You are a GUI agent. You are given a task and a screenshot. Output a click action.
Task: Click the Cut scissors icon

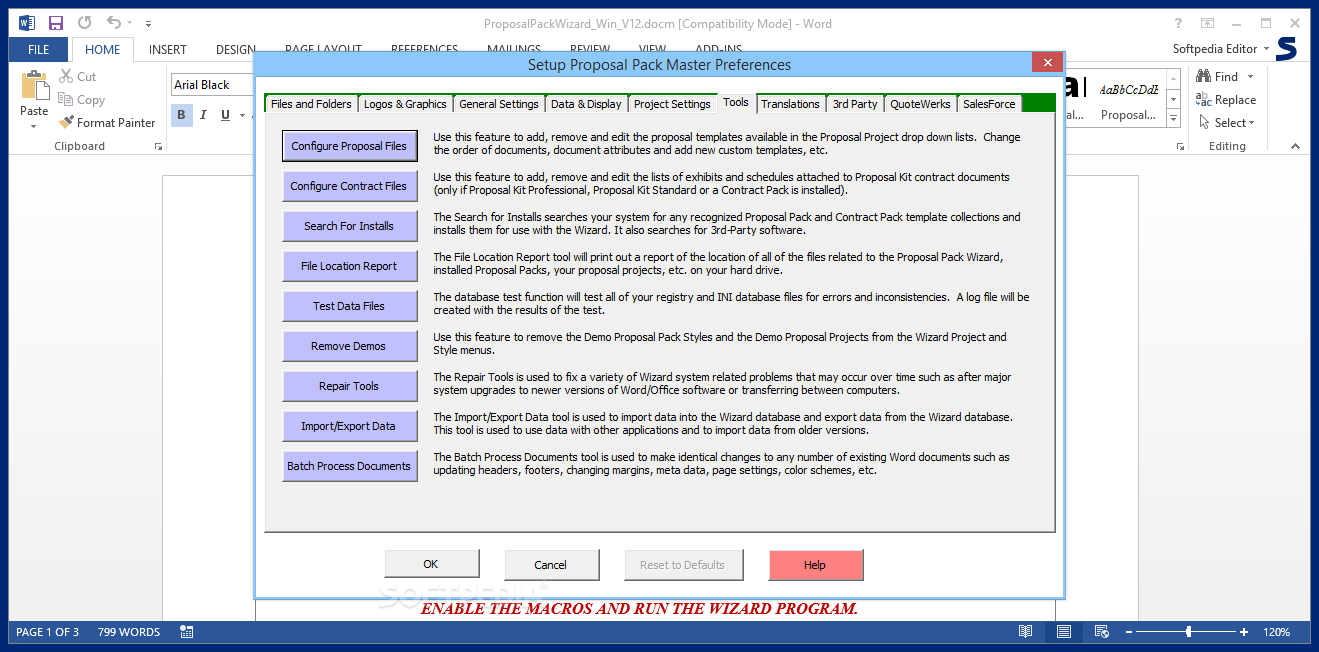[x=66, y=76]
